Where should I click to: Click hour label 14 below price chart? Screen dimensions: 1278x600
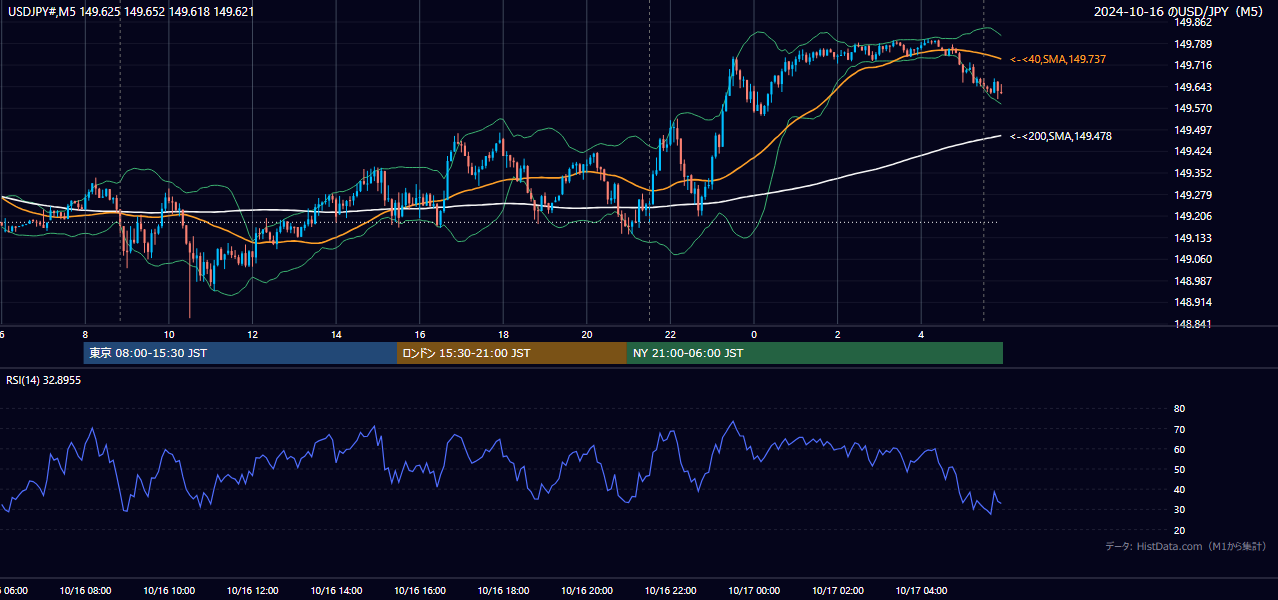336,334
